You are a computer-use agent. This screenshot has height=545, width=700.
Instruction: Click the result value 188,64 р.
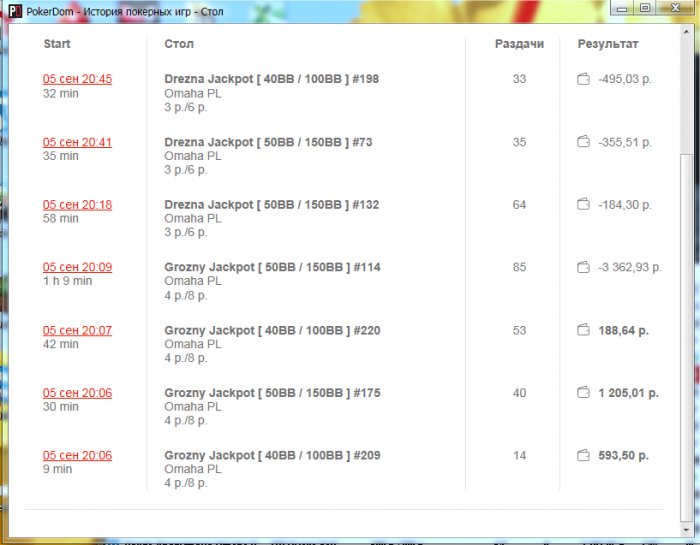click(x=623, y=330)
